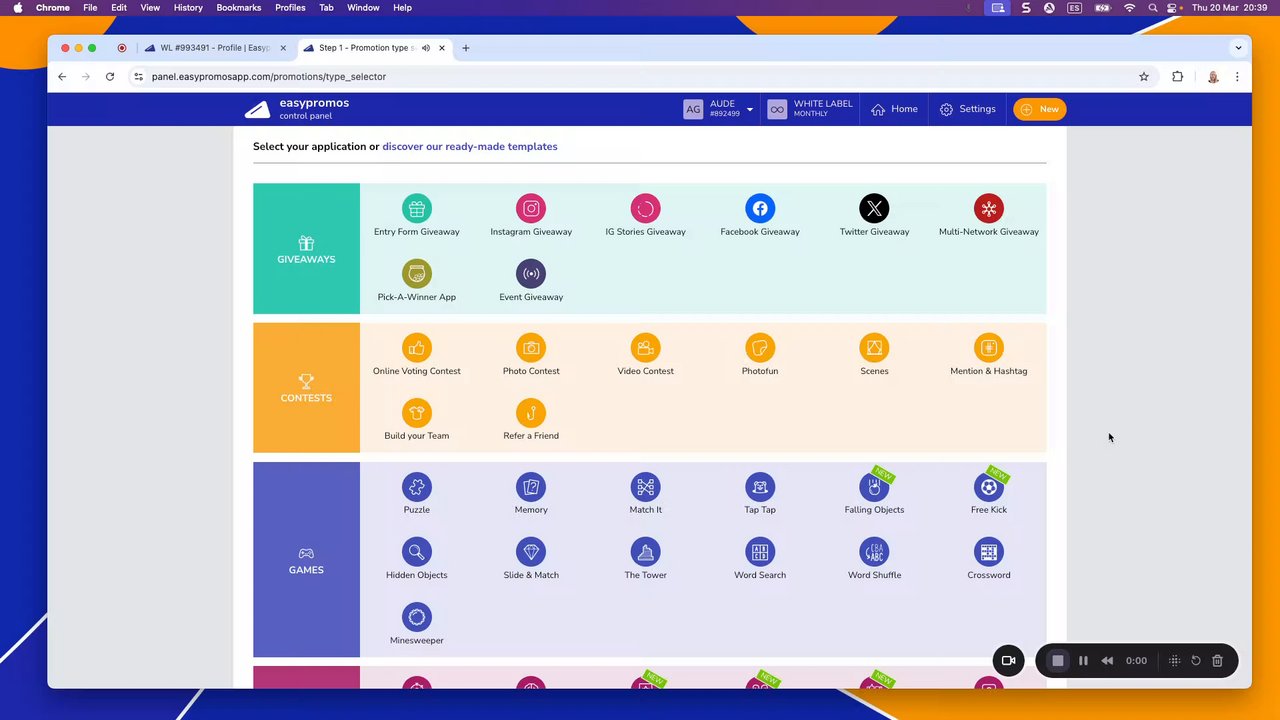This screenshot has height=720, width=1280.
Task: Choose the new Falling Objects game
Action: [874, 495]
